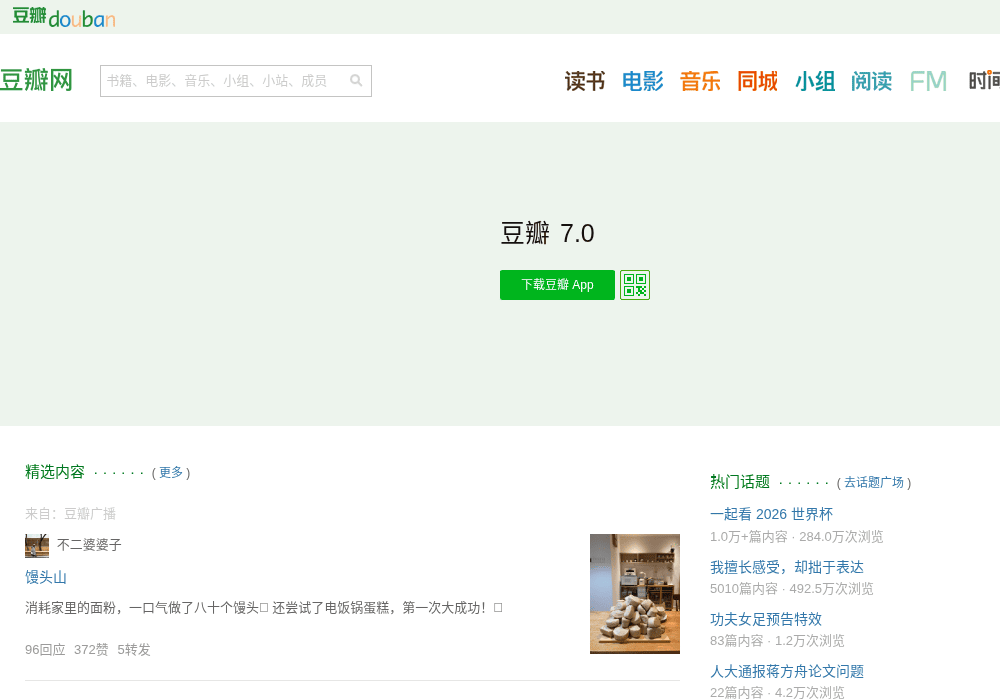Click the 来自：豆瓣广播 source label
This screenshot has height=700, width=1000.
(x=70, y=514)
